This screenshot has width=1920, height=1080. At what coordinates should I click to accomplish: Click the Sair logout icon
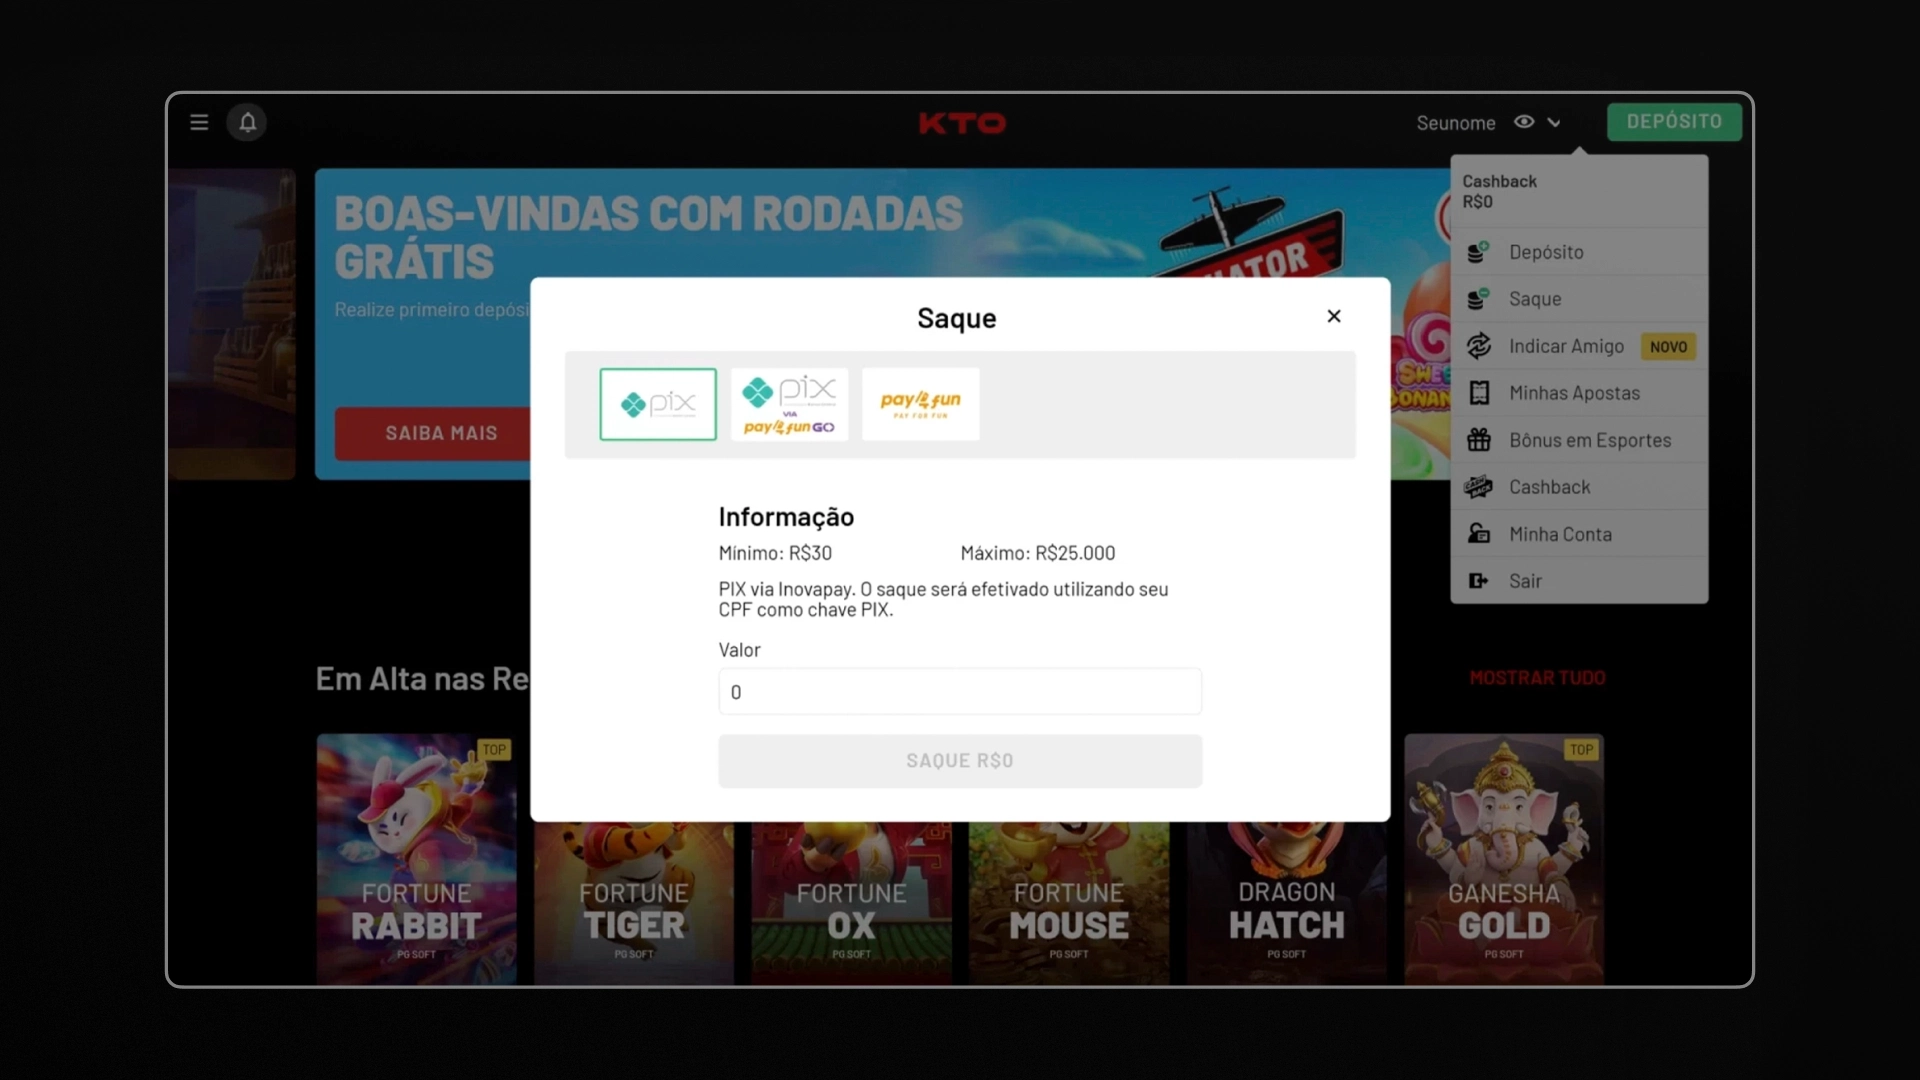click(1478, 580)
